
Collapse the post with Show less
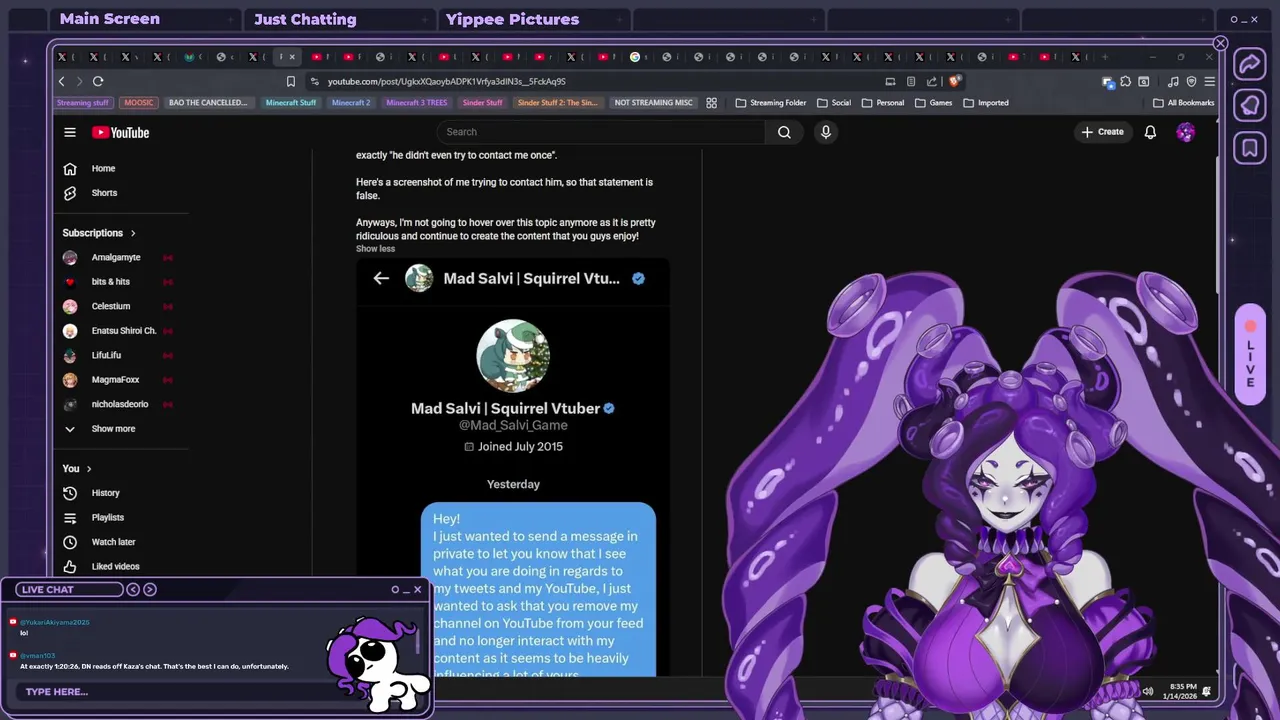click(375, 249)
